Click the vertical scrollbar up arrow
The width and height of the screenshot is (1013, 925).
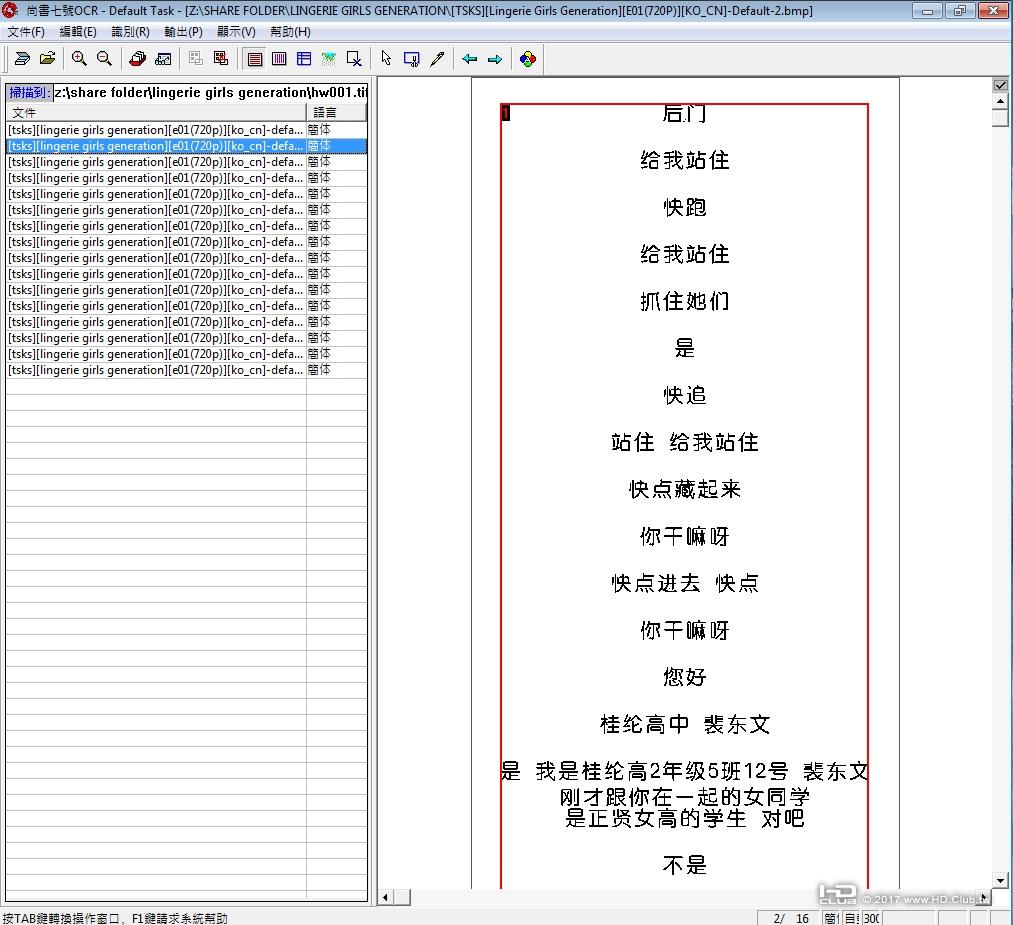click(1001, 101)
